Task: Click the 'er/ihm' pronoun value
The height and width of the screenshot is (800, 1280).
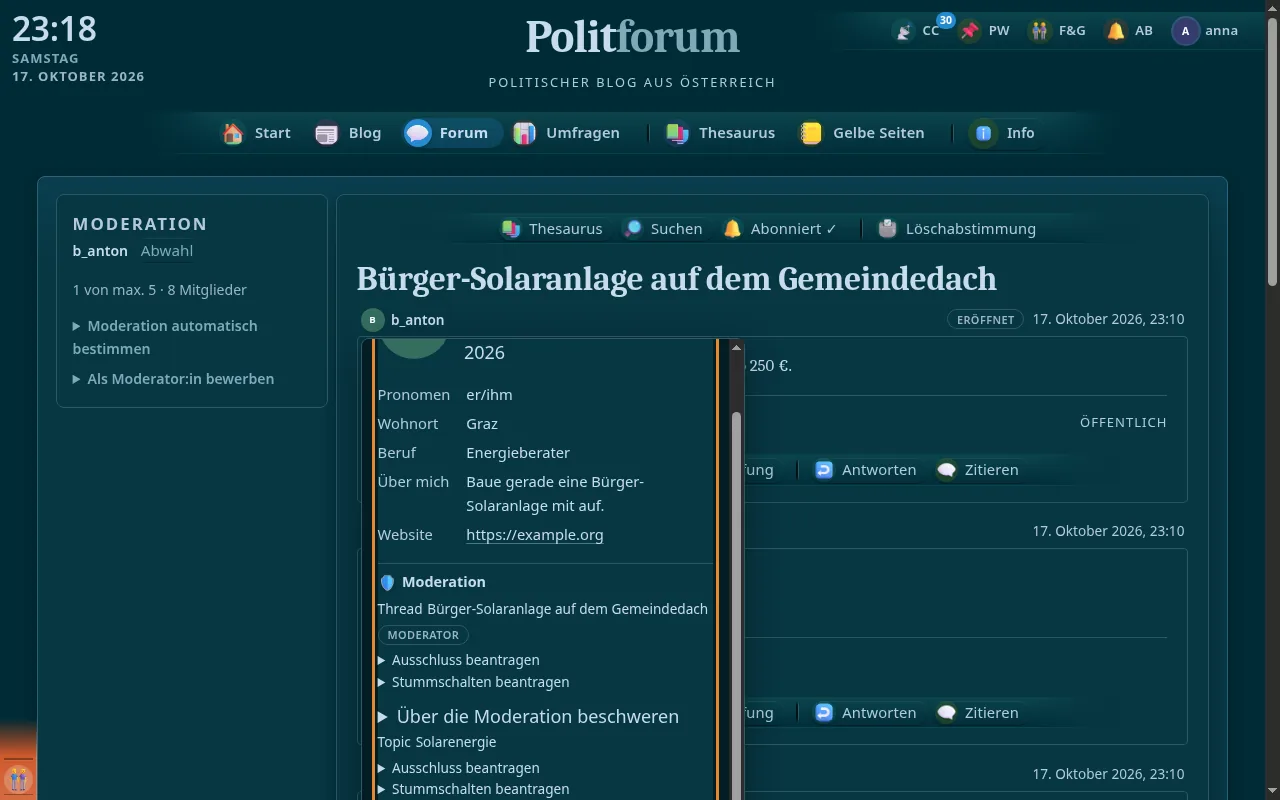Action: [489, 395]
